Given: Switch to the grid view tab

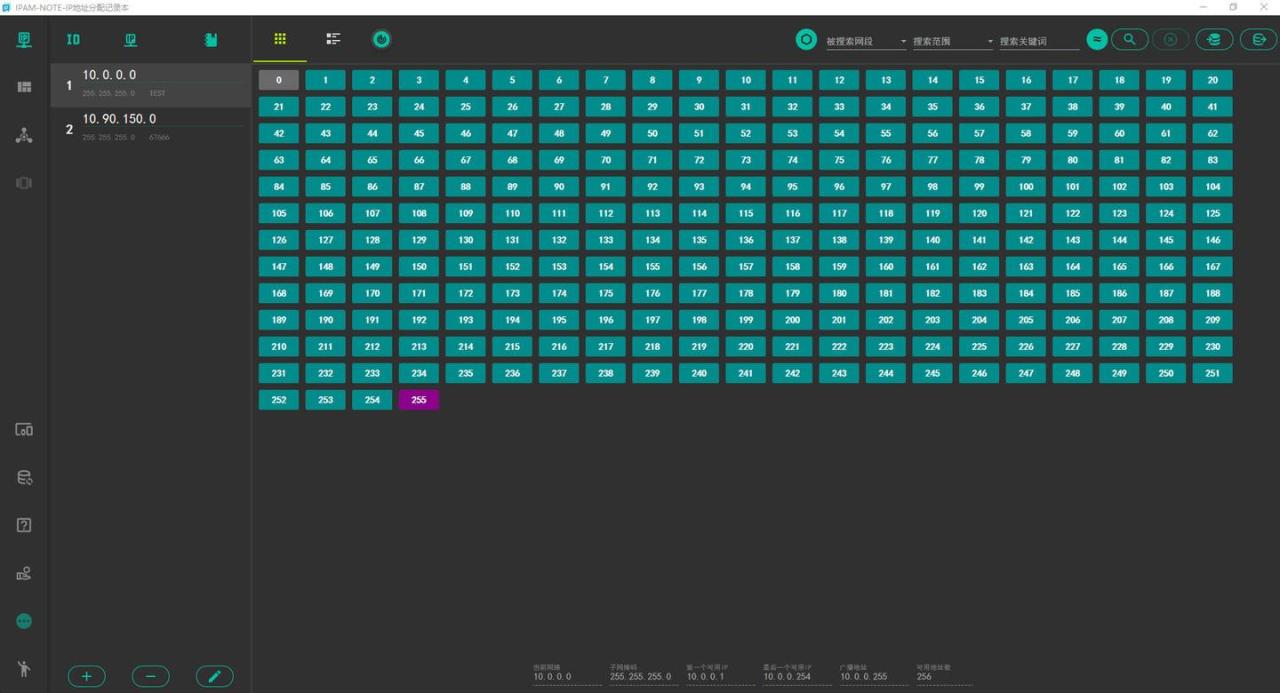Looking at the screenshot, I should (280, 39).
